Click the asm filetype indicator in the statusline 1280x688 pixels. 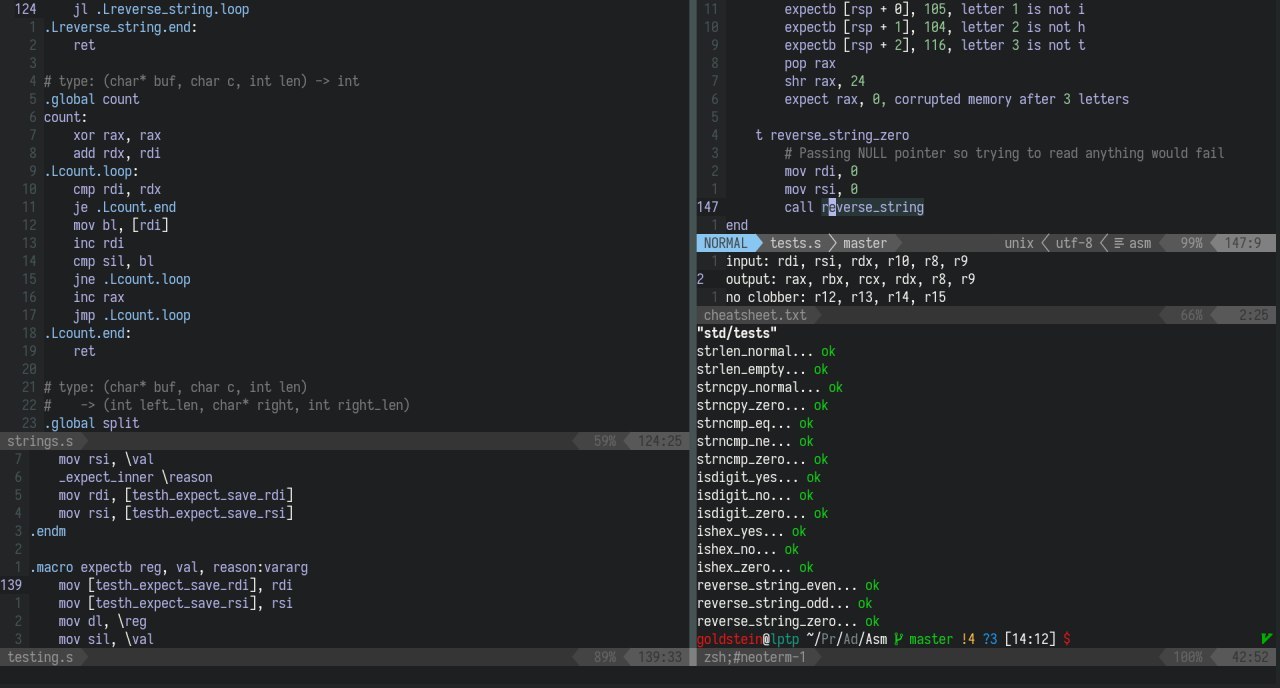point(1132,243)
